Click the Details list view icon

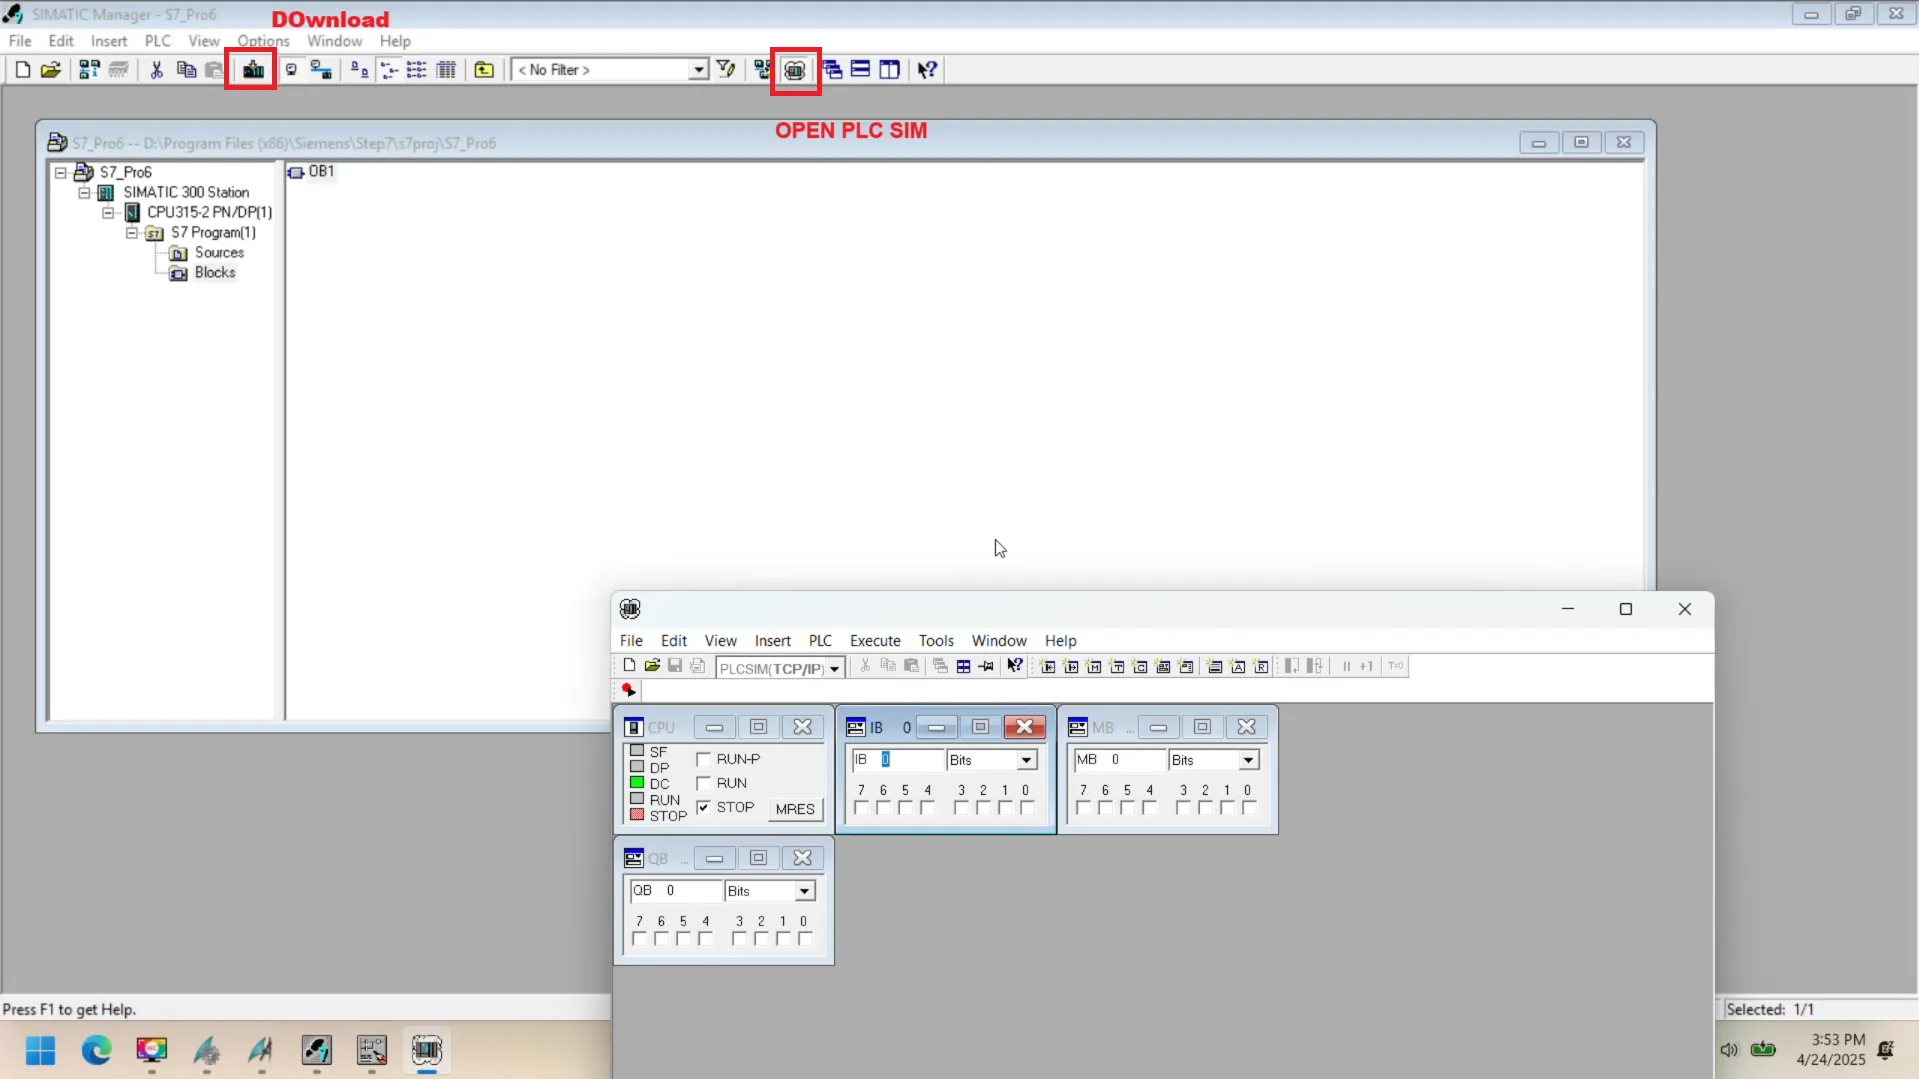pyautogui.click(x=447, y=69)
